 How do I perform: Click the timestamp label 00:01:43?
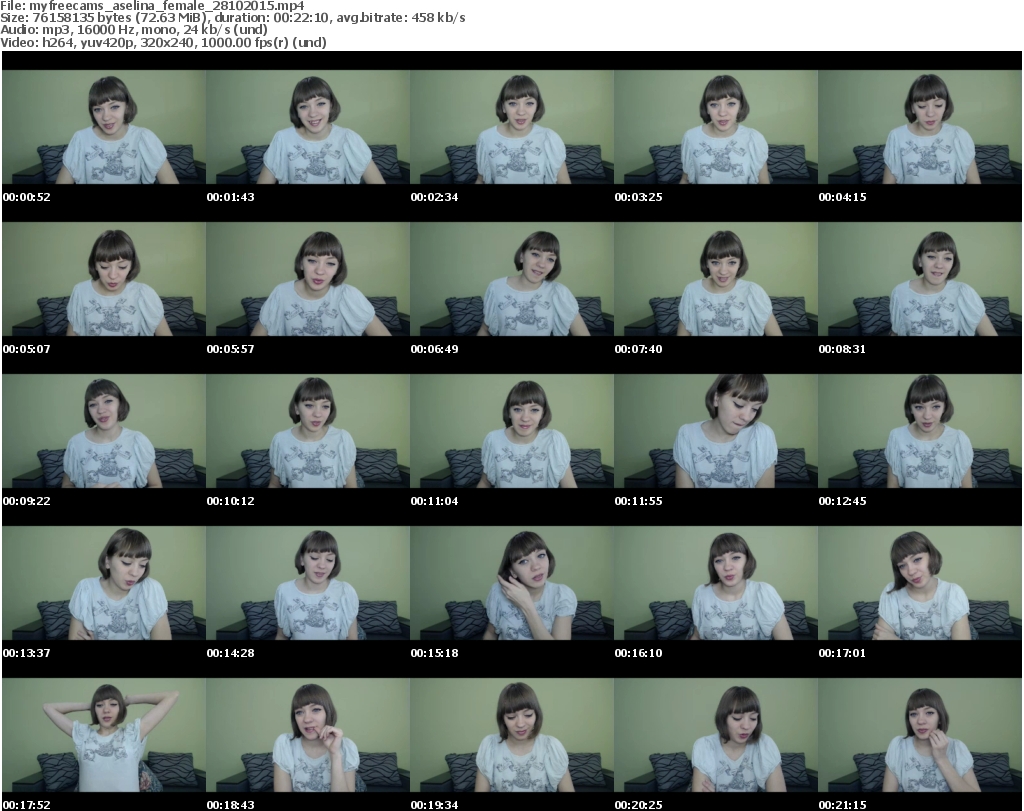231,197
